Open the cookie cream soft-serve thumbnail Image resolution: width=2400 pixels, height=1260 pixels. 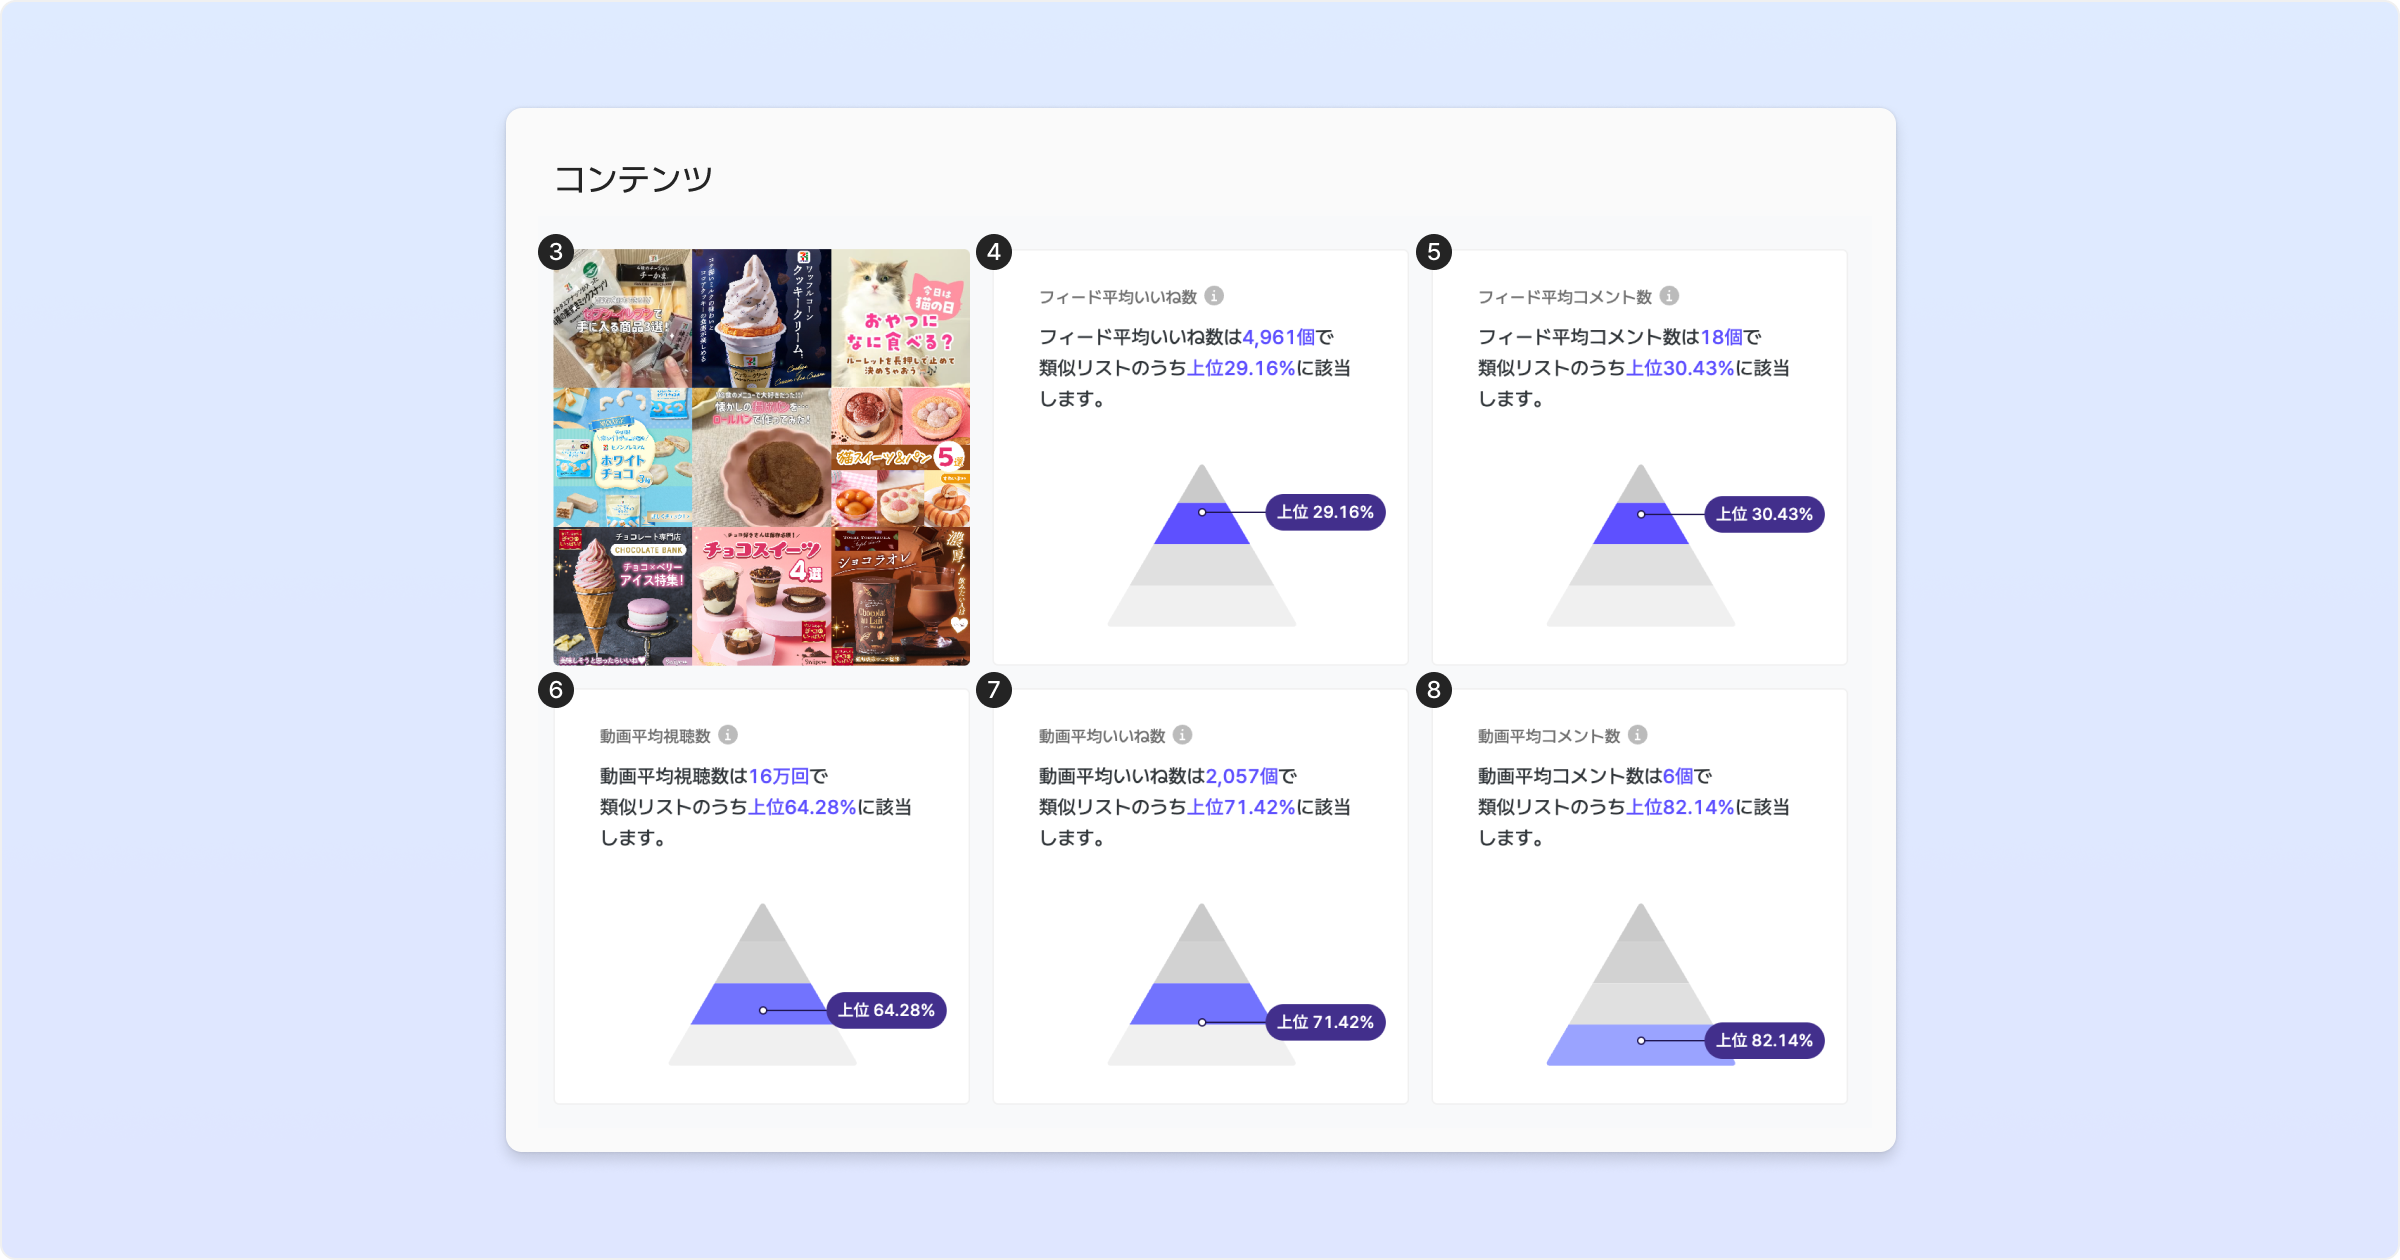[761, 318]
